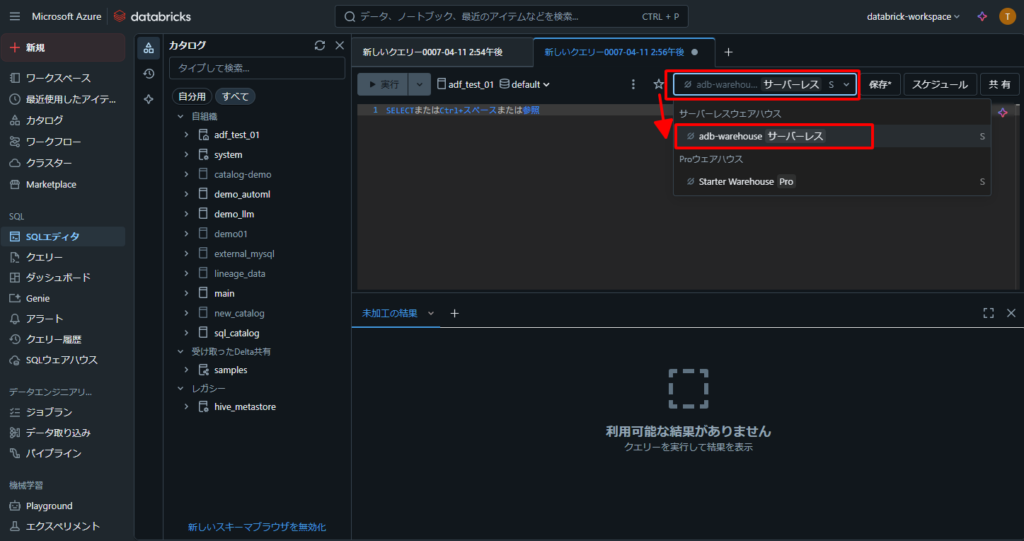Select the 自分用 filter toggle
This screenshot has width=1024, height=541.
(x=192, y=97)
